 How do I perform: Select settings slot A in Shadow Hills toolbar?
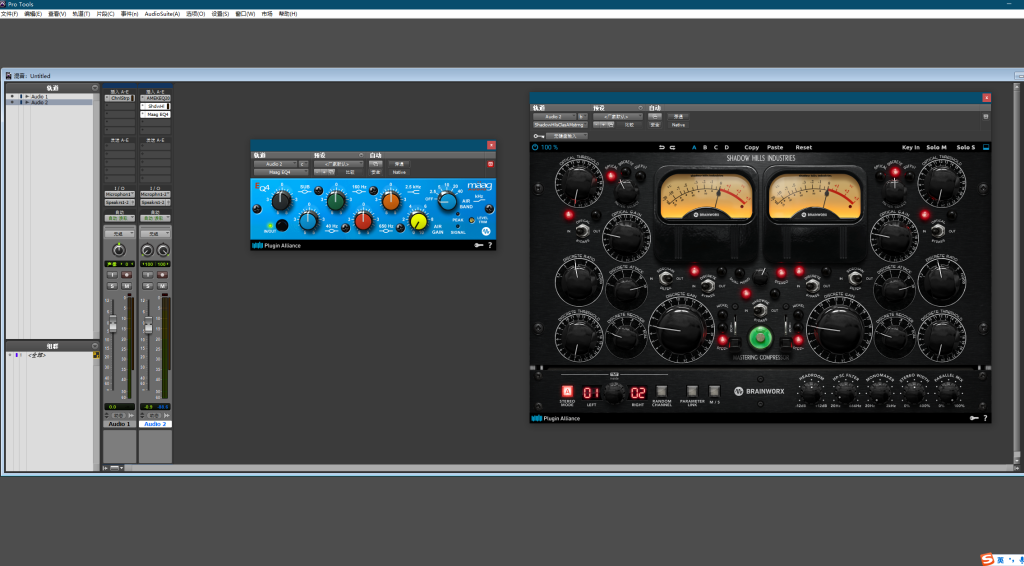coord(694,148)
